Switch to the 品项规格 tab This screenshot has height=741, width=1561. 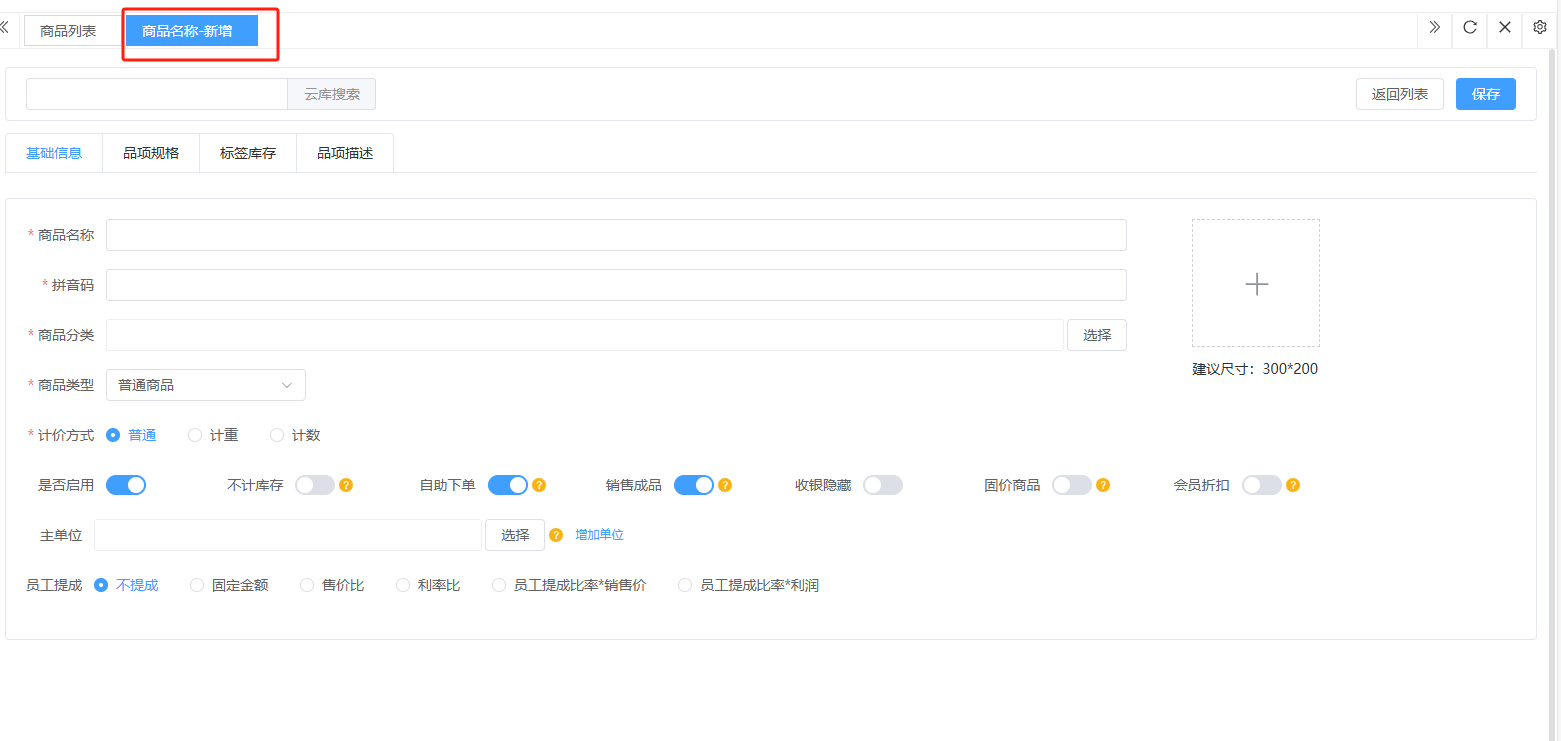[x=151, y=153]
